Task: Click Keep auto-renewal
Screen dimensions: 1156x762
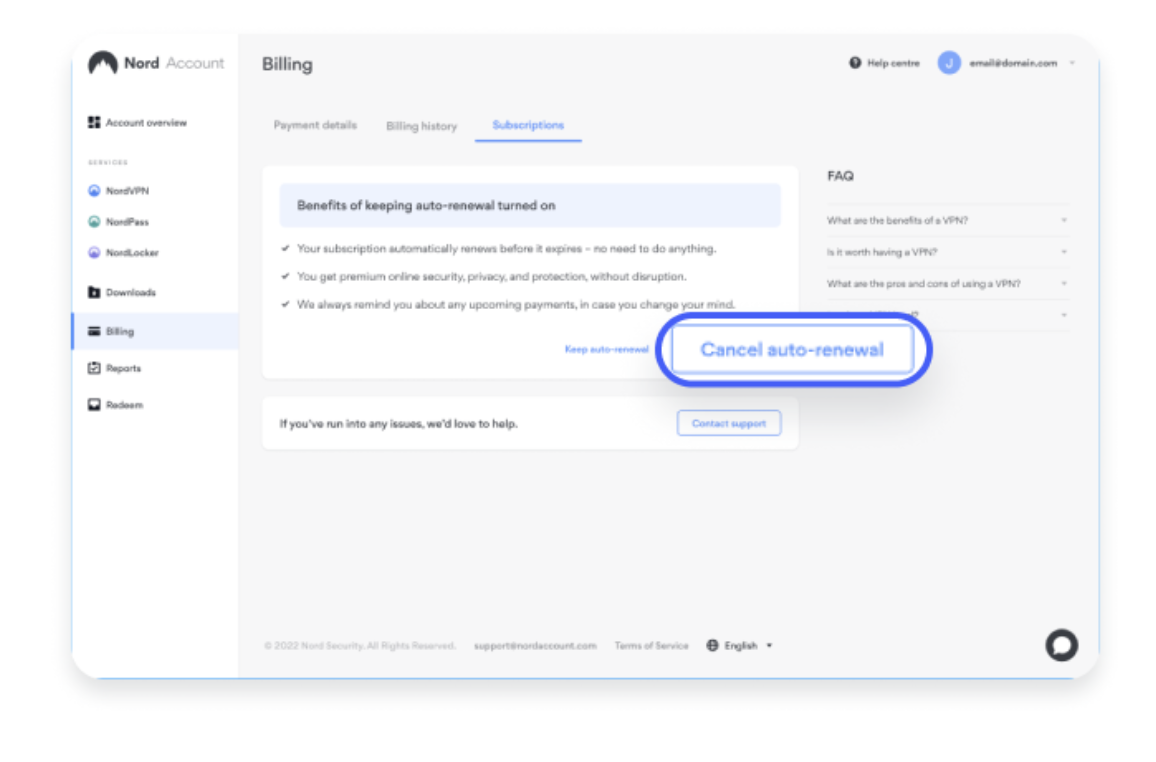Action: (x=606, y=349)
